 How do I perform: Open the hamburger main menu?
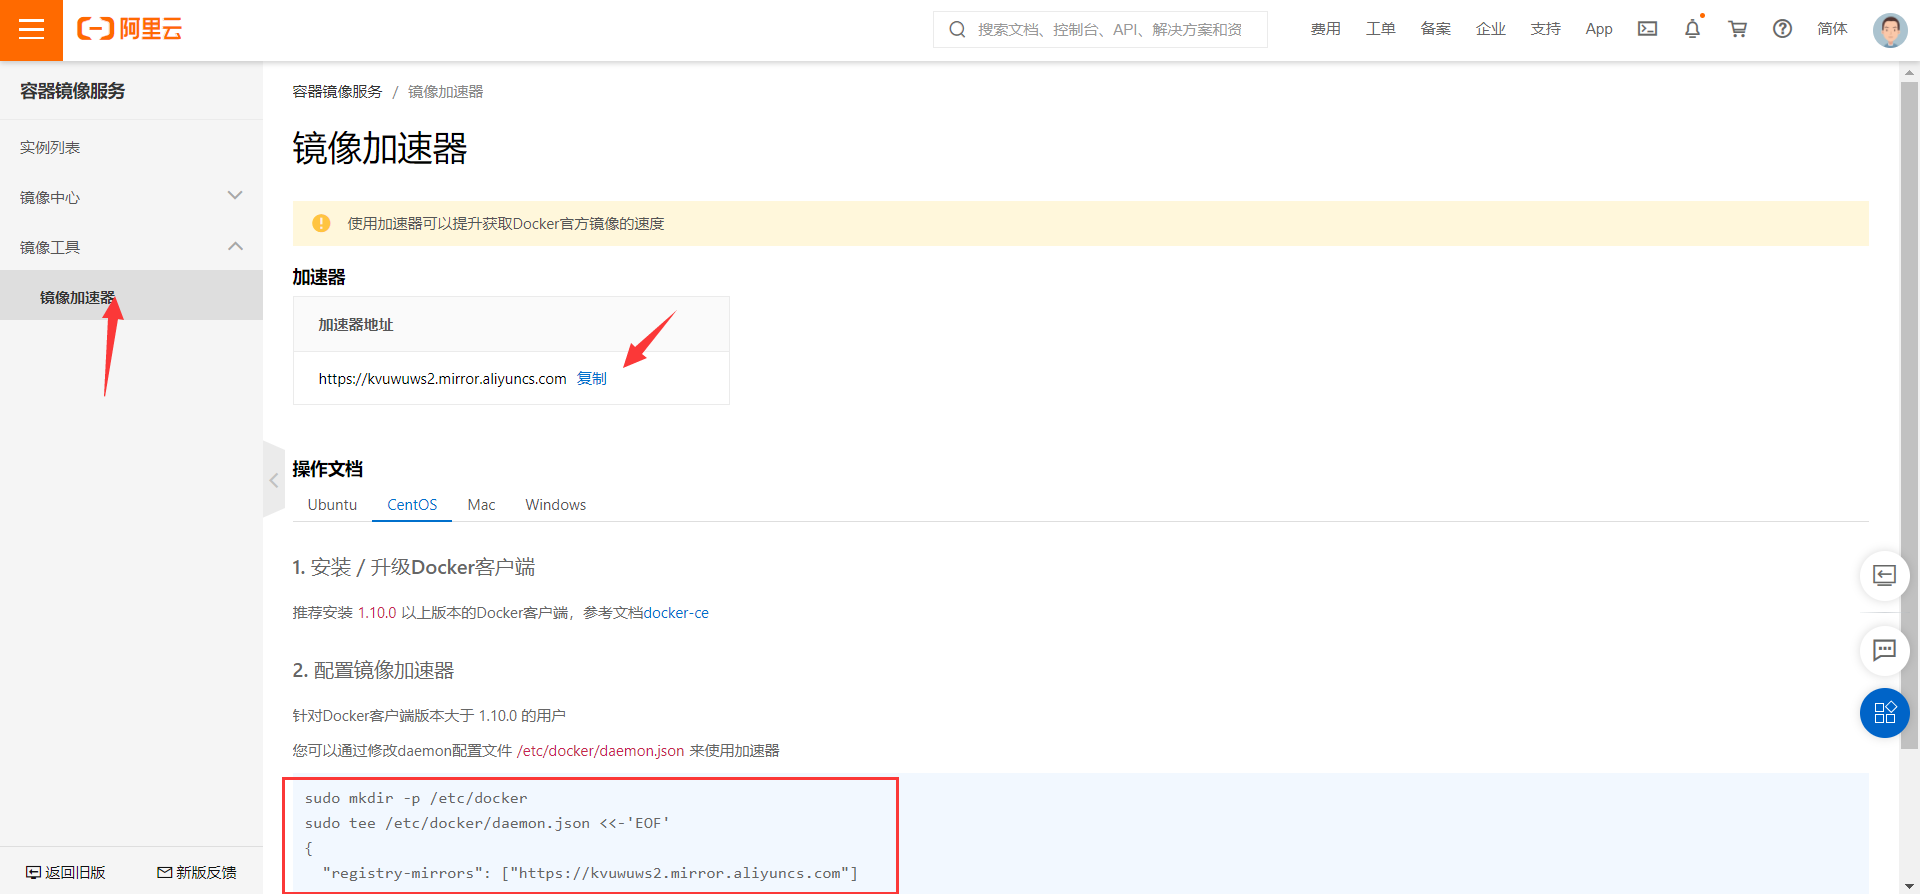coord(31,30)
